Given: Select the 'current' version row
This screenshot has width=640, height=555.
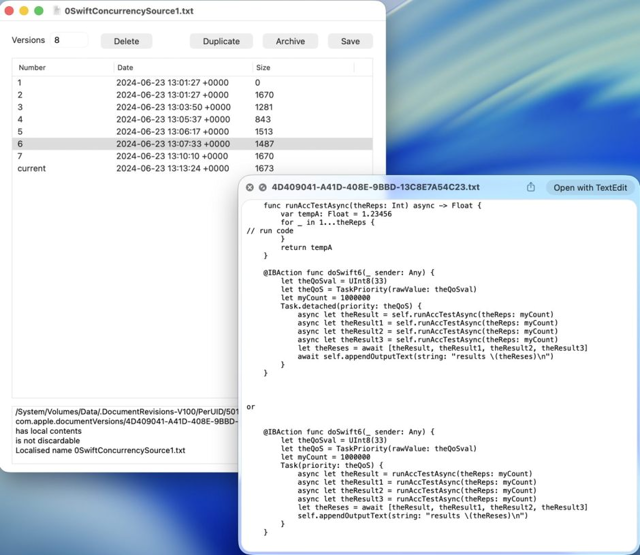Looking at the screenshot, I should point(192,168).
